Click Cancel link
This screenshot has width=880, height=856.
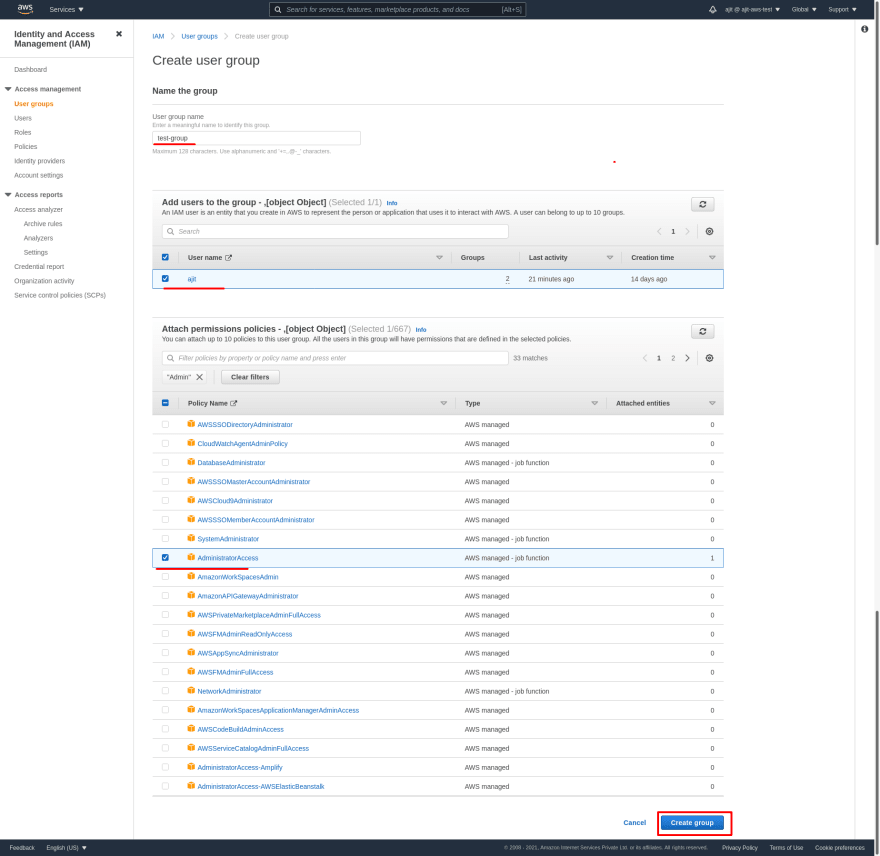(x=634, y=822)
